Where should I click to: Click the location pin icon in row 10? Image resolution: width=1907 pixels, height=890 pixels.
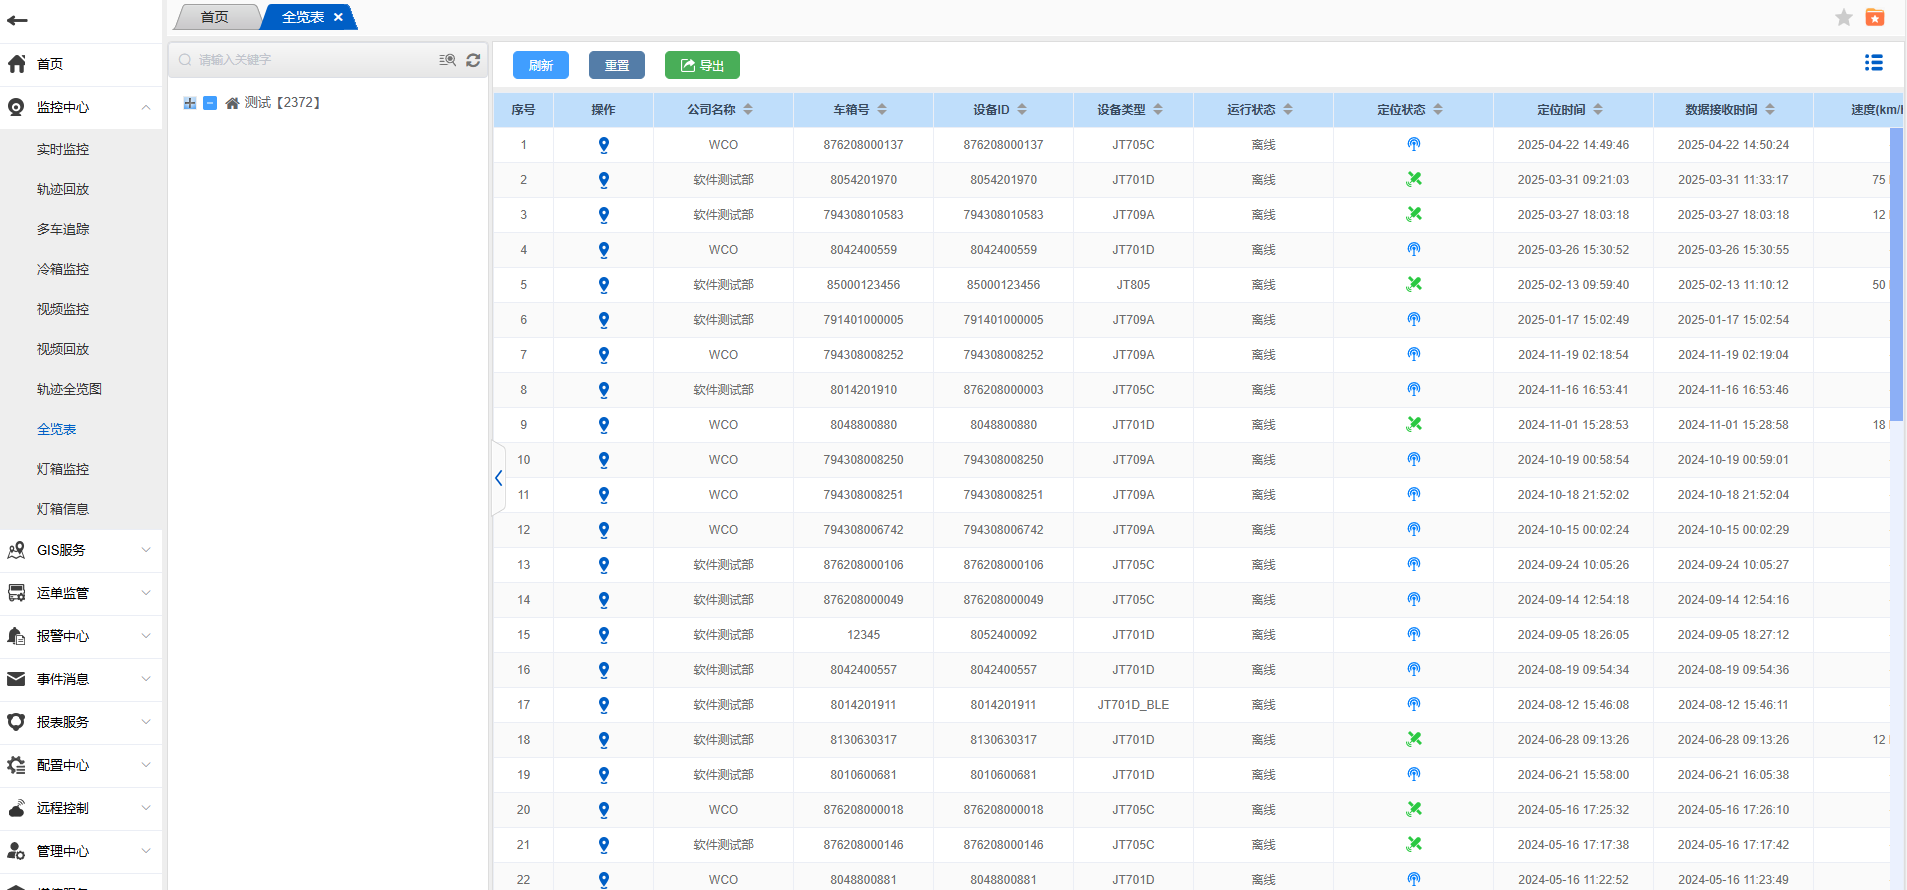[603, 460]
